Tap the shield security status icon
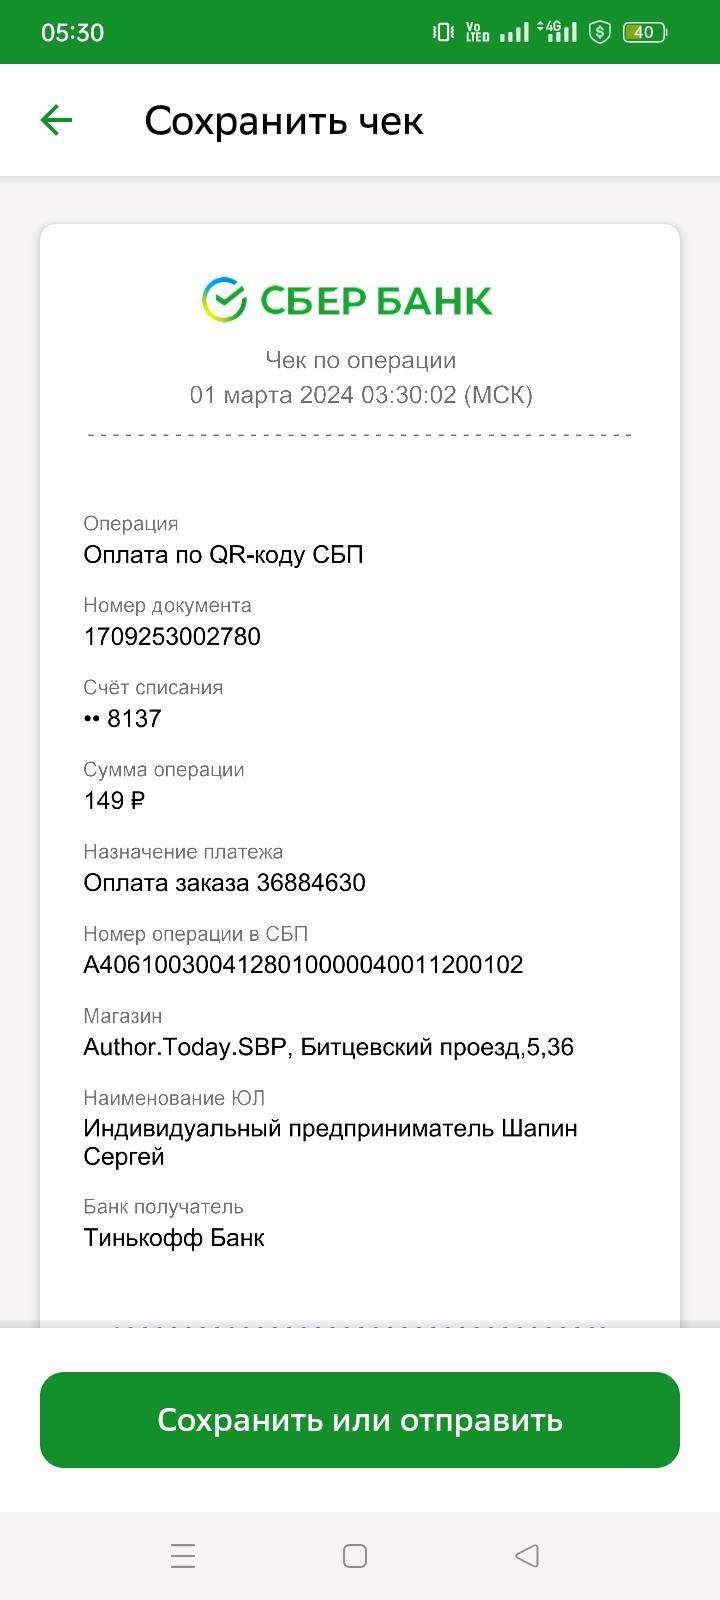This screenshot has height=1600, width=720. click(x=600, y=32)
